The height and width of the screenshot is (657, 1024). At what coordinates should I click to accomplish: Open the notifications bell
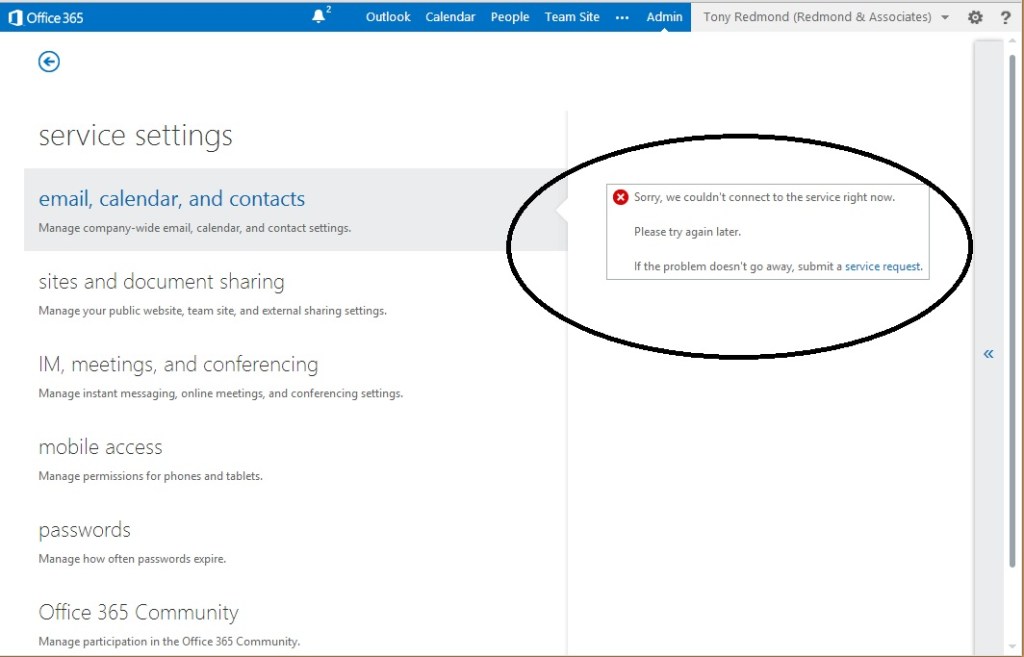point(318,14)
